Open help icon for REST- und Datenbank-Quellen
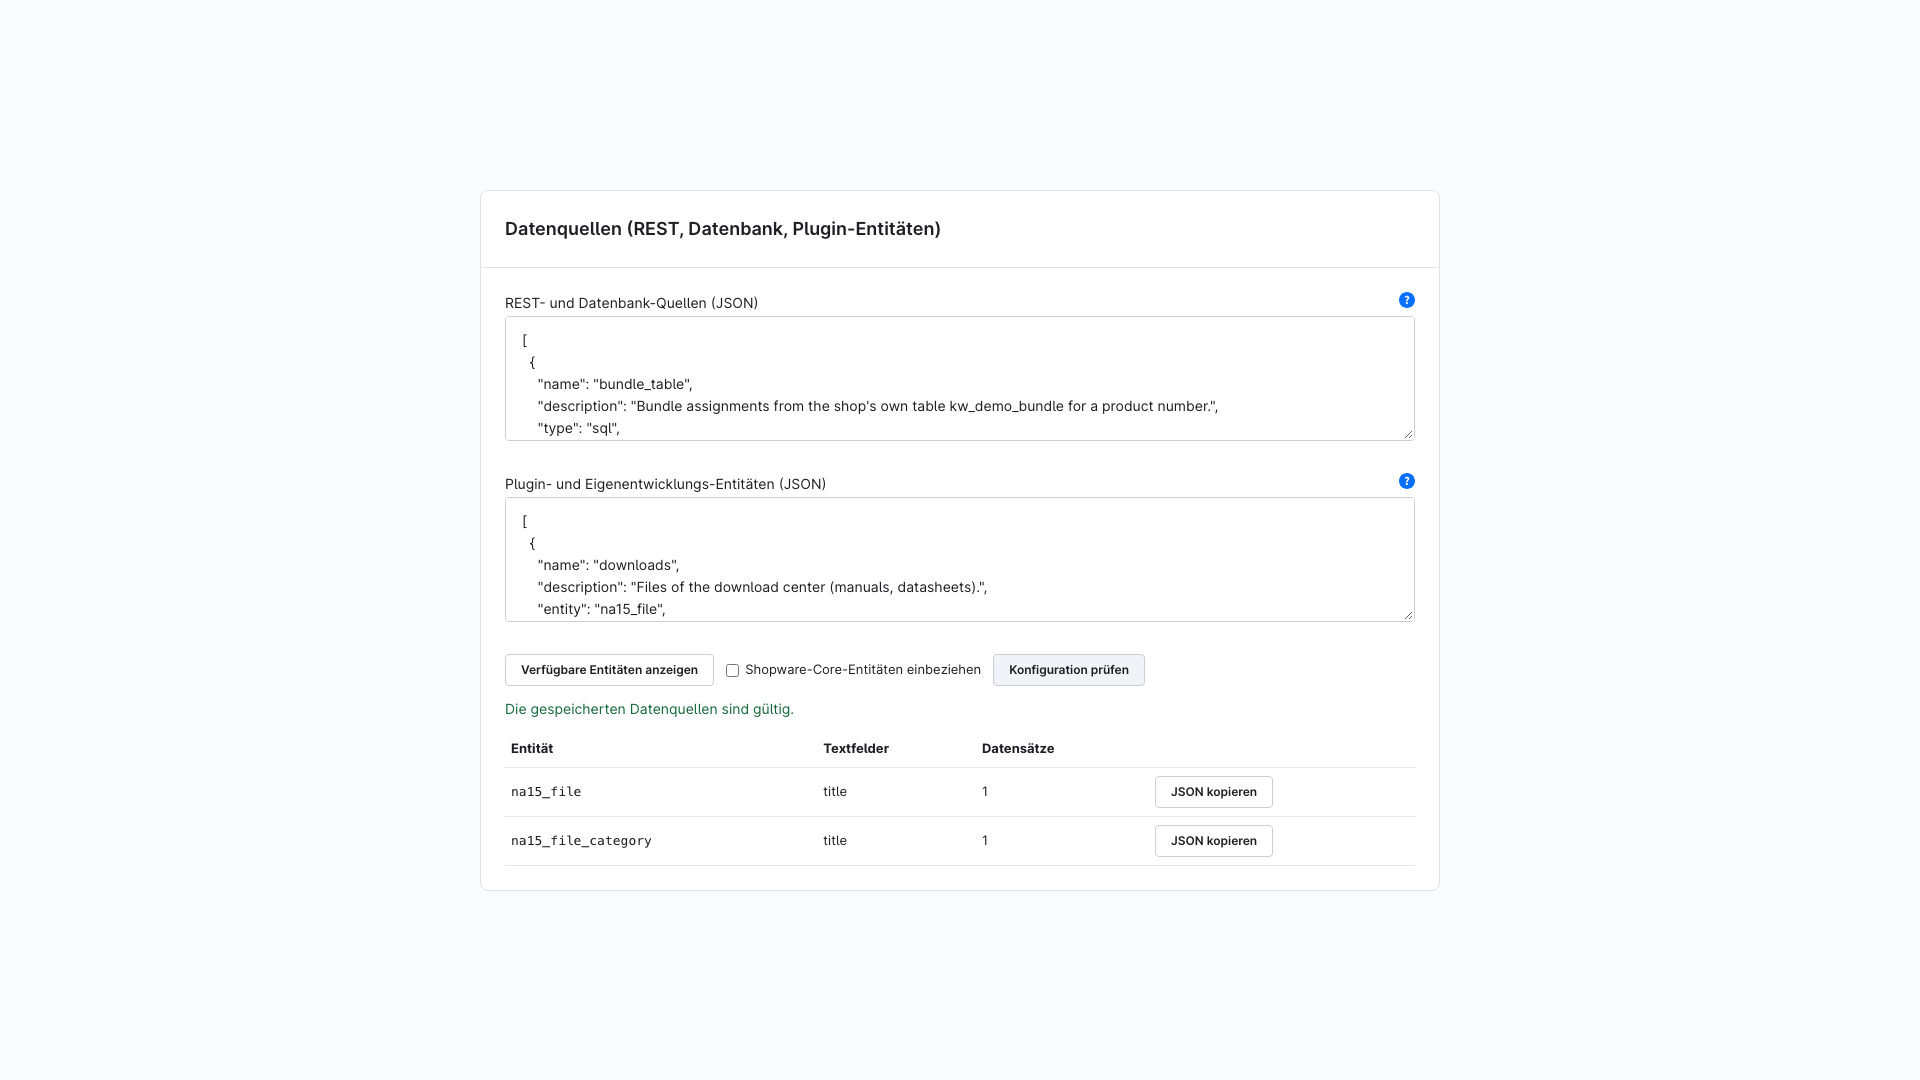Viewport: 1920px width, 1080px height. [x=1406, y=300]
